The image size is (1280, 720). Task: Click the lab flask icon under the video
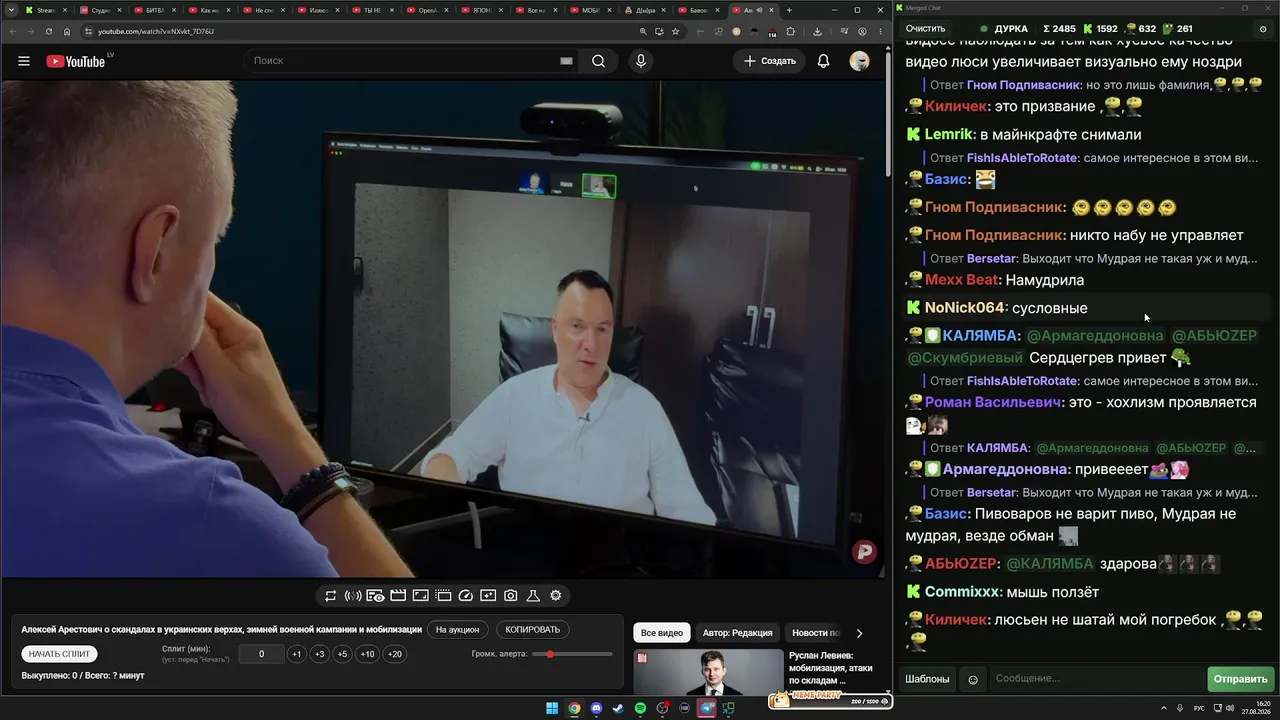533,595
